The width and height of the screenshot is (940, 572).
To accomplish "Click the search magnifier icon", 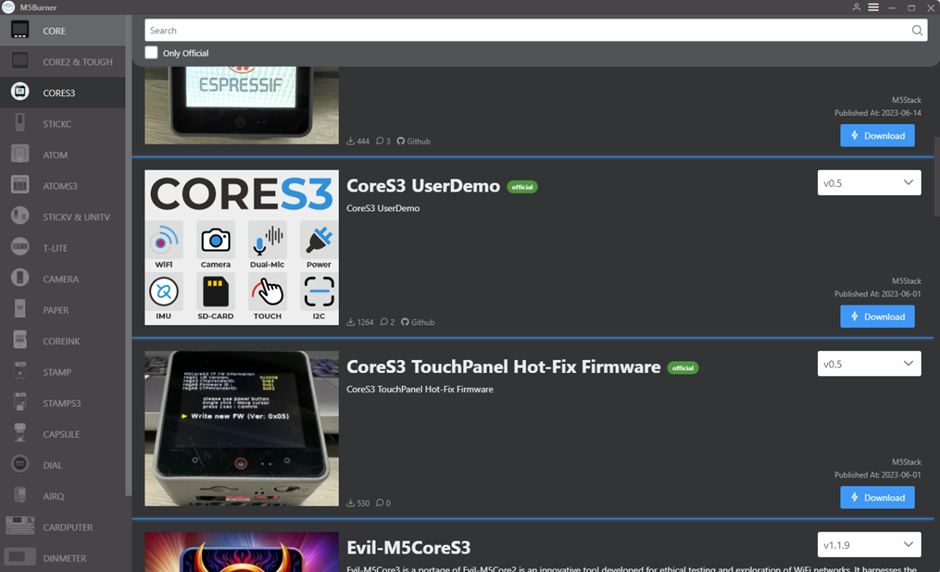I will (917, 31).
